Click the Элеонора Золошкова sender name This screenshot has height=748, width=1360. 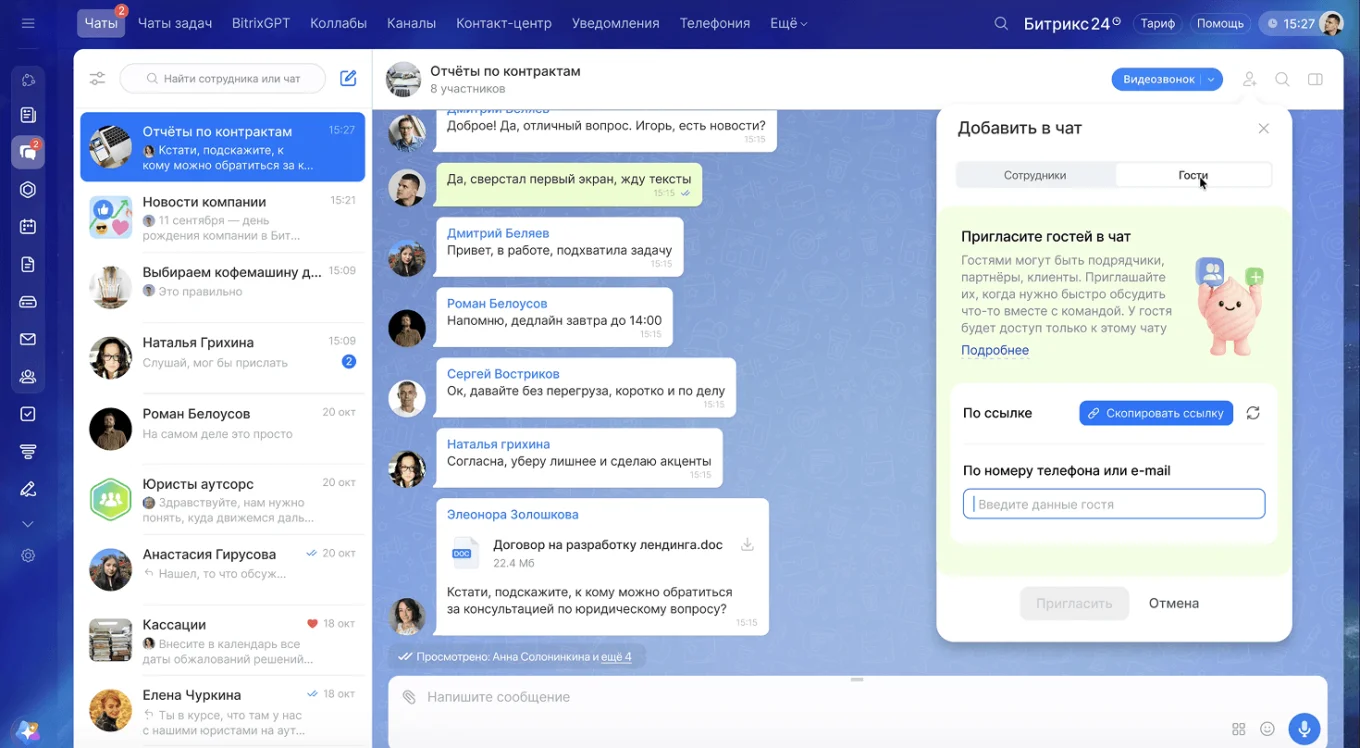click(x=512, y=514)
